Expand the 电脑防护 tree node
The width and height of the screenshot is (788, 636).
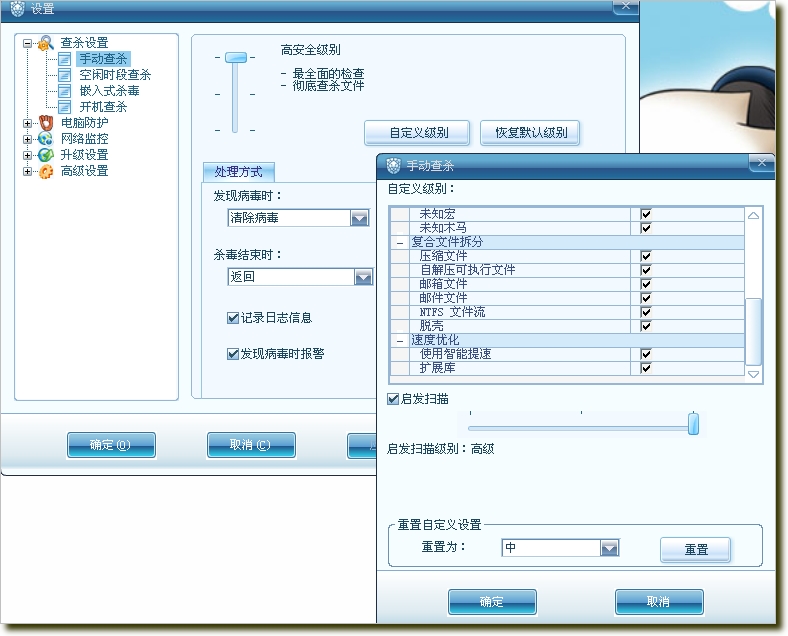(28, 123)
